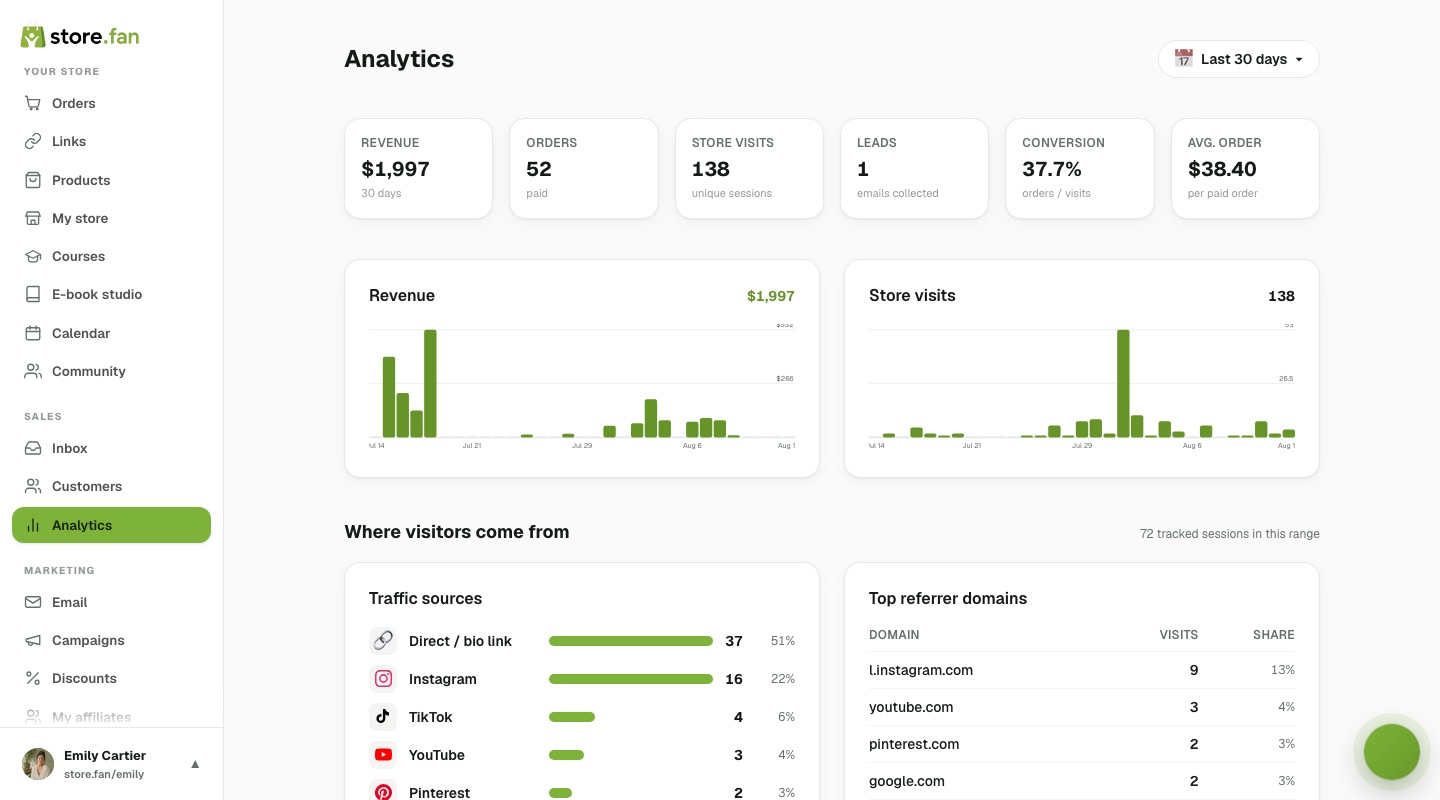Go to the Products section
The image size is (1440, 800).
coord(111,180)
